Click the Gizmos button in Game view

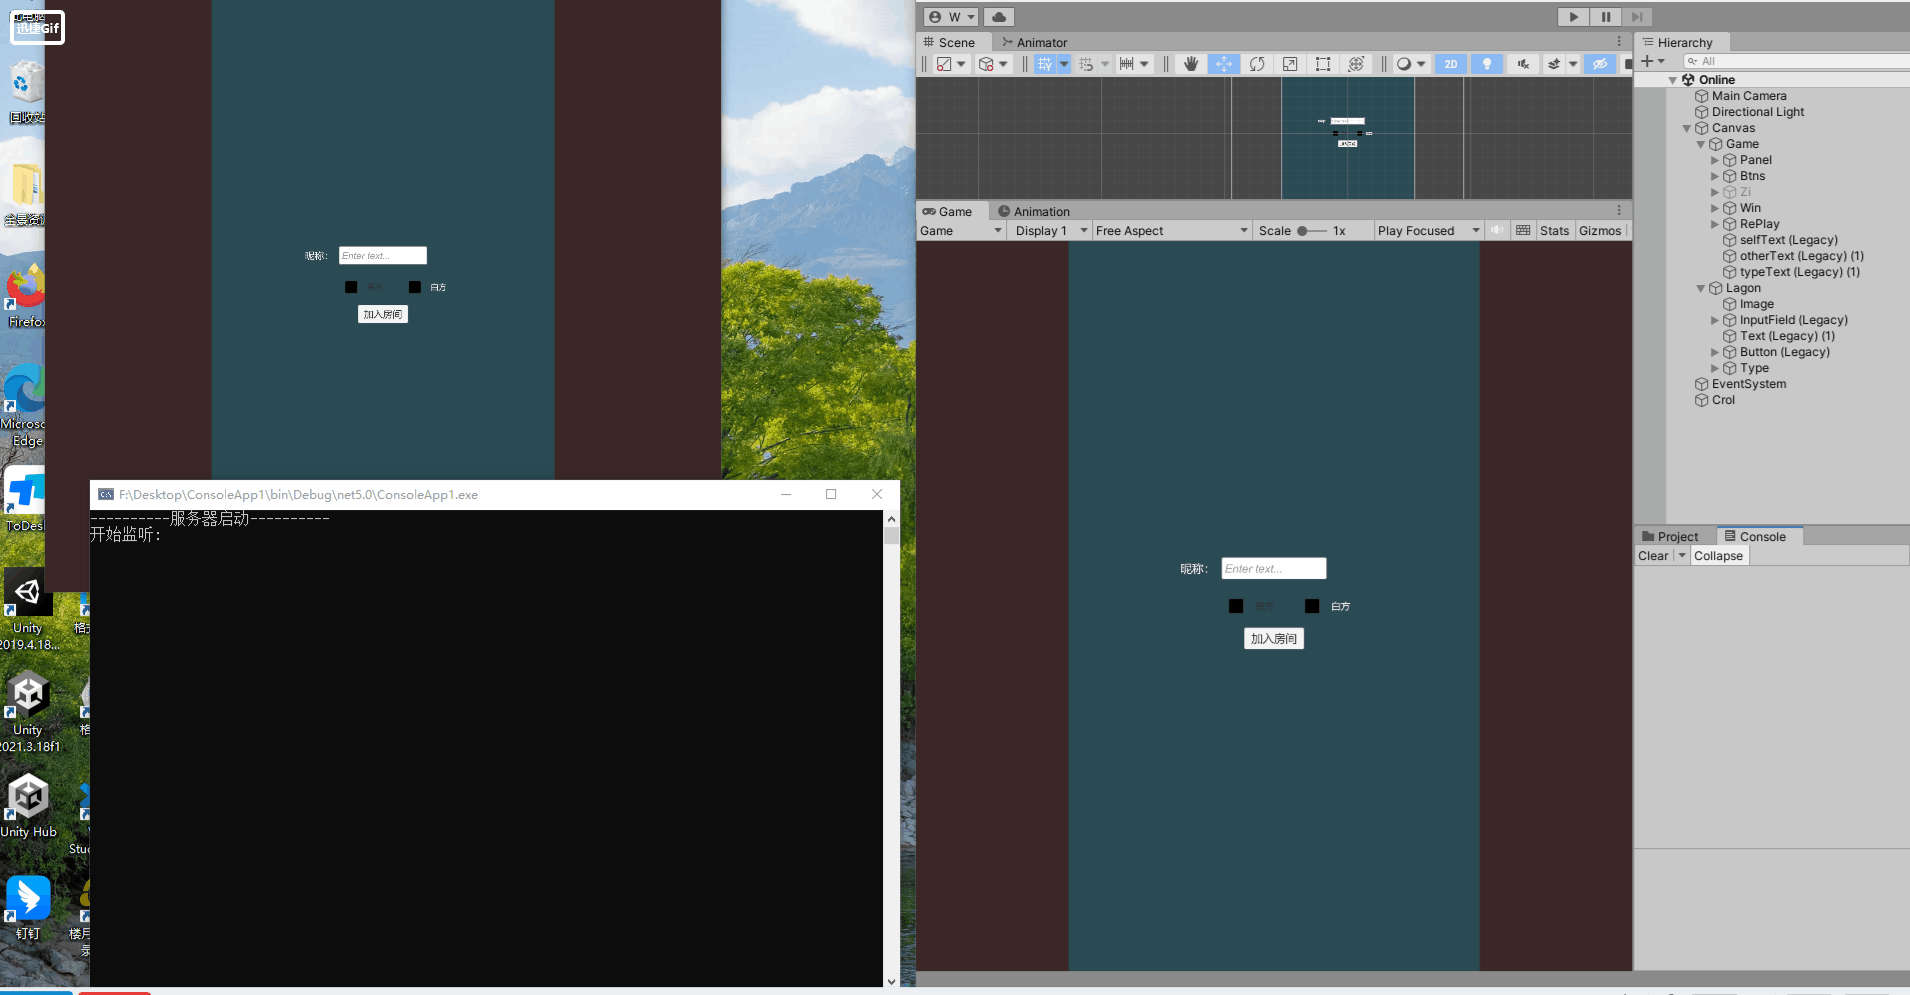click(x=1600, y=231)
